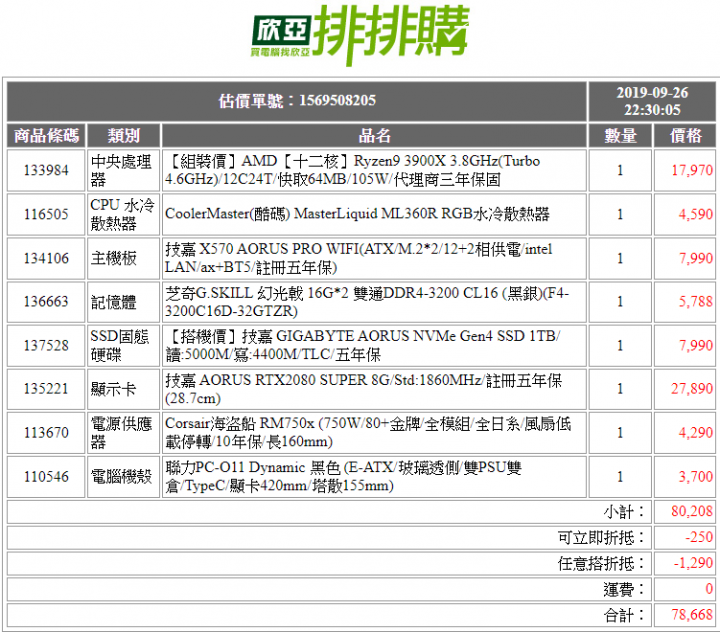The width and height of the screenshot is (720, 632).
Task: Click the price 17,970
Action: coord(692,170)
